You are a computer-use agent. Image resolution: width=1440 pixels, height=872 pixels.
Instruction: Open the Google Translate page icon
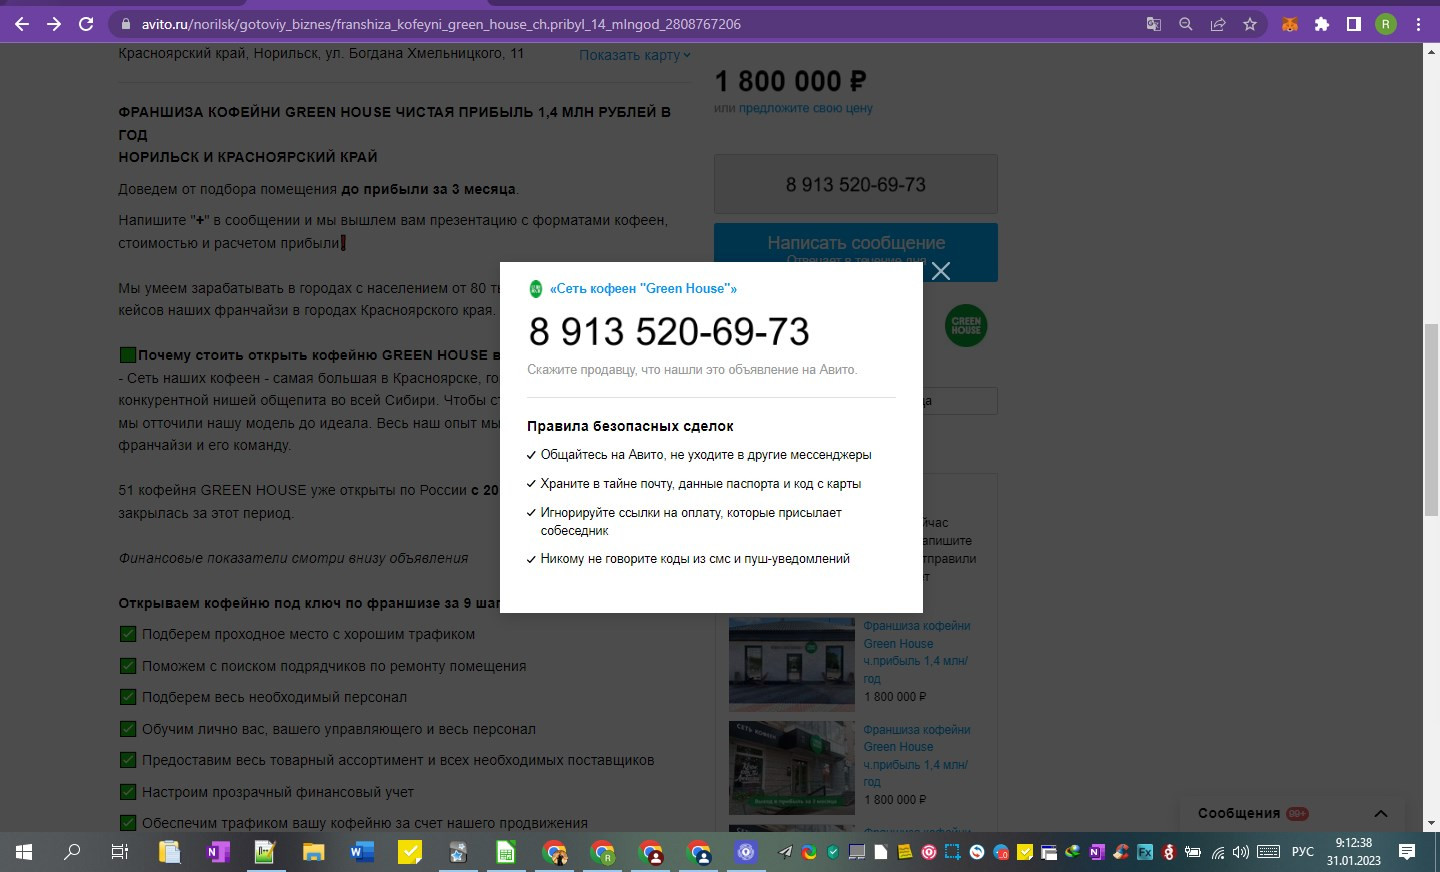[x=1153, y=24]
